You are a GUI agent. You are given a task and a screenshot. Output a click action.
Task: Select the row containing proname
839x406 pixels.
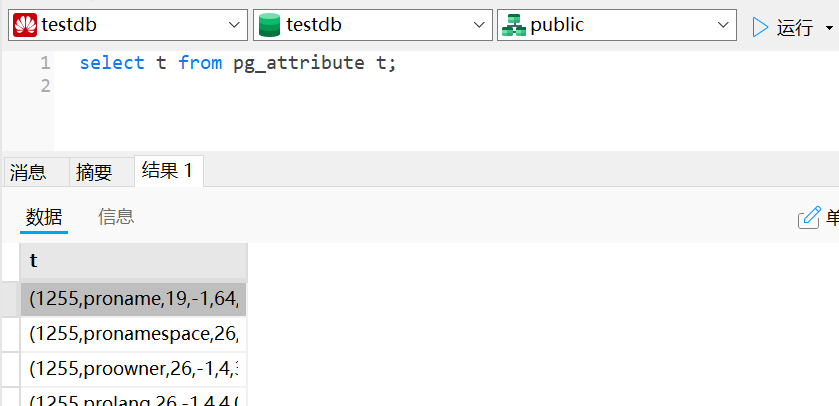coord(137,298)
